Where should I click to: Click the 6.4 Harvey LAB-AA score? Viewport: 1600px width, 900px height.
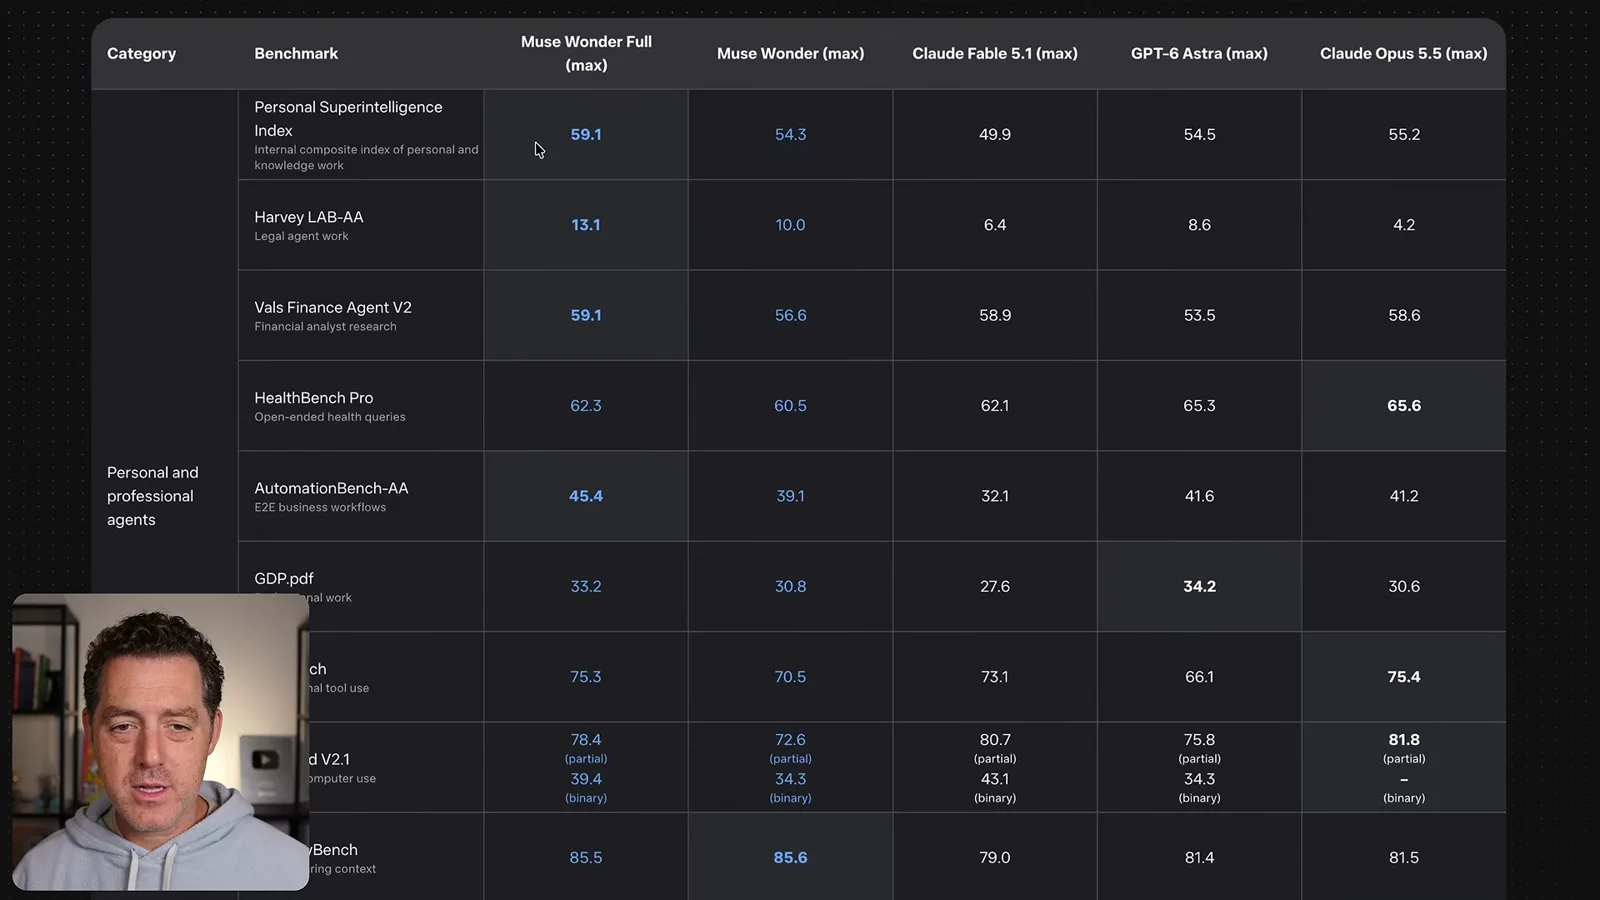(995, 225)
